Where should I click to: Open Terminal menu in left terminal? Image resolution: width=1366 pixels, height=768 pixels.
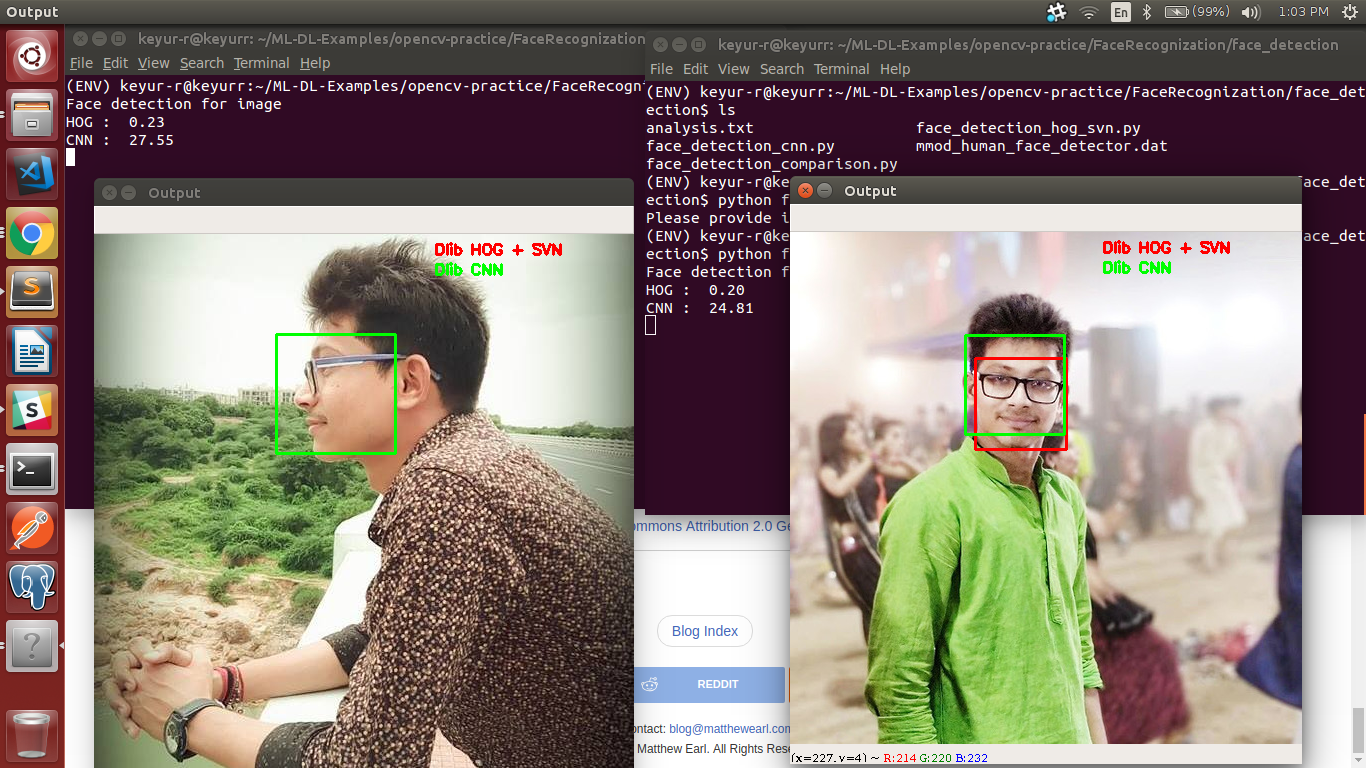click(262, 63)
